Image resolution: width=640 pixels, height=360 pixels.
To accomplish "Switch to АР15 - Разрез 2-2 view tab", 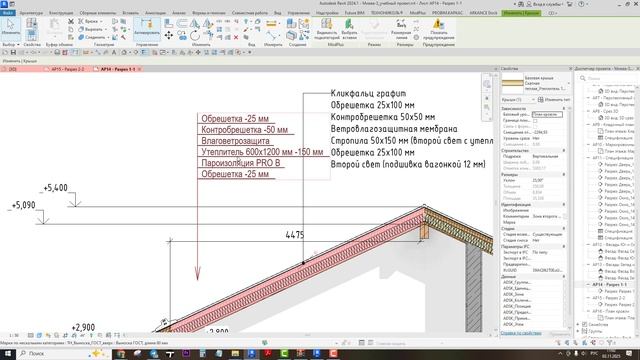I will tap(67, 69).
